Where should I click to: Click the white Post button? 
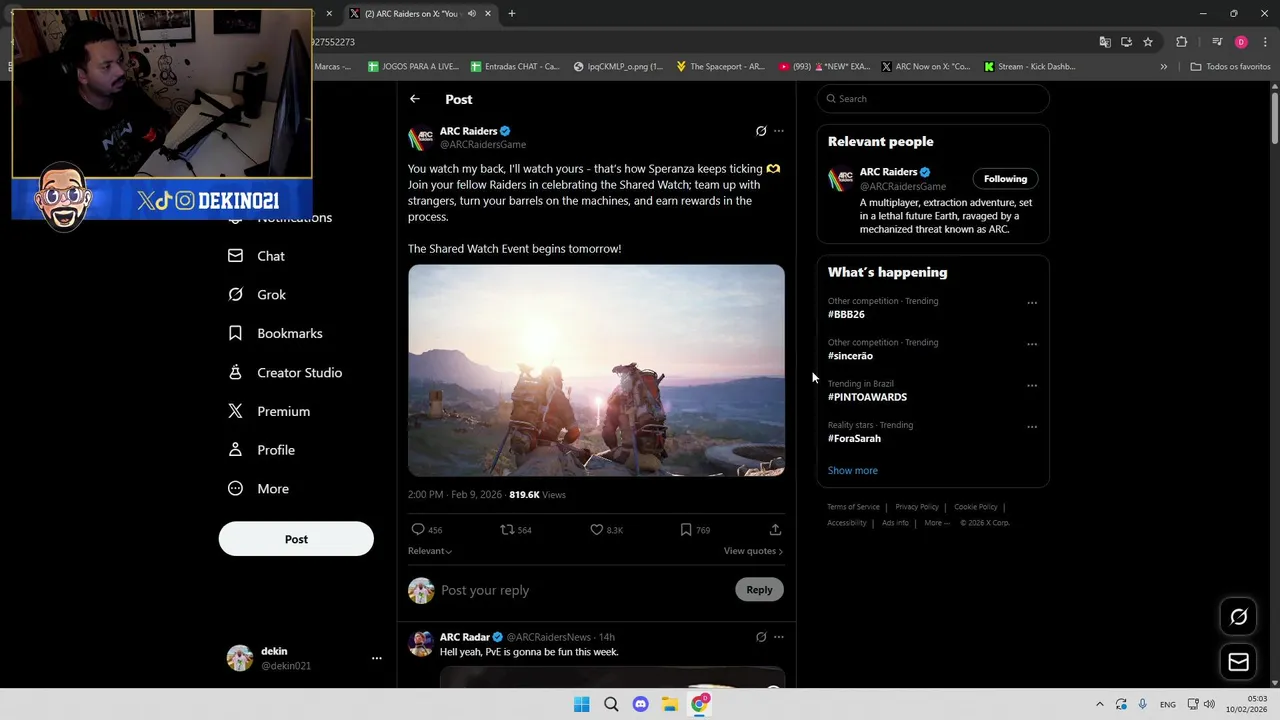[x=296, y=539]
